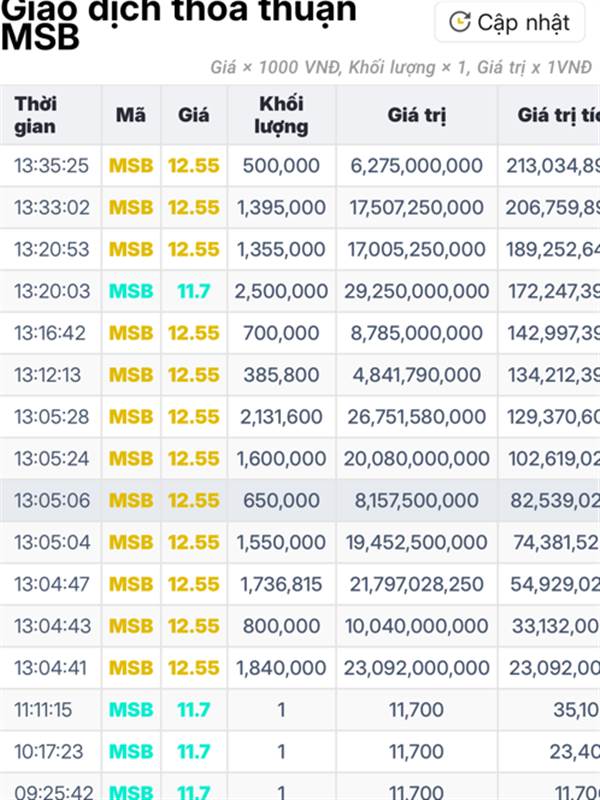This screenshot has height=800, width=600.
Task: Click the 12.55 price at 13:33:02
Action: 193,208
